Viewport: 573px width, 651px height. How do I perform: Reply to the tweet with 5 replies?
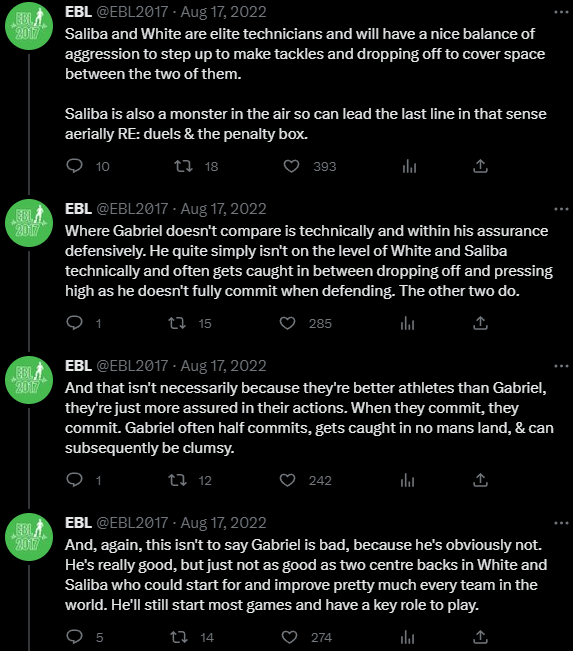[x=75, y=637]
